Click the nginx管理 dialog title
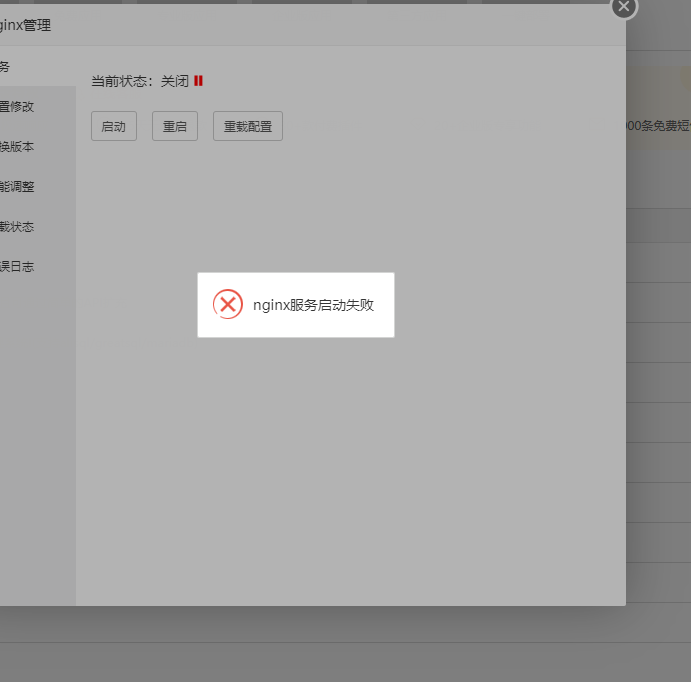 pyautogui.click(x=26, y=25)
